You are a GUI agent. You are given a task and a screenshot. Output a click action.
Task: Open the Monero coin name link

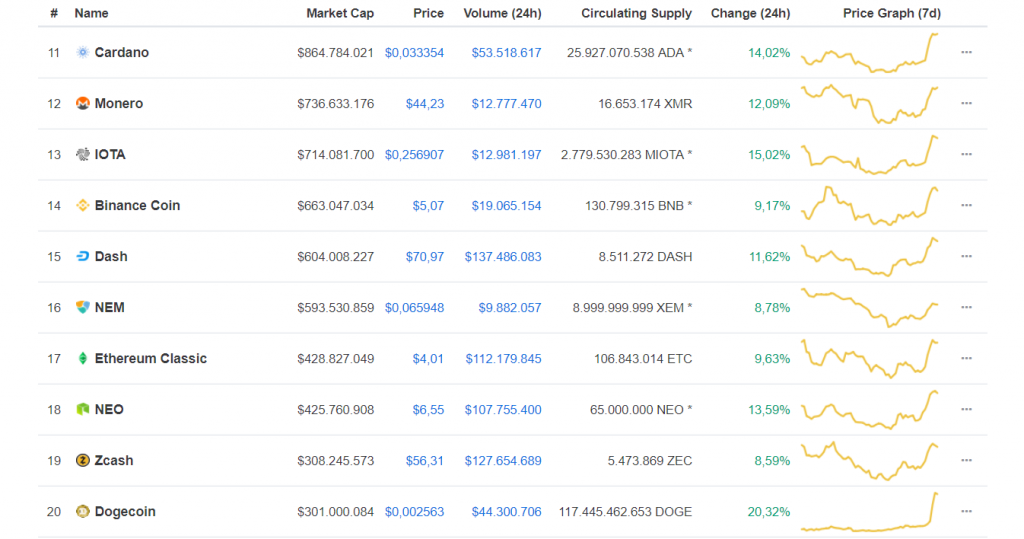(119, 103)
